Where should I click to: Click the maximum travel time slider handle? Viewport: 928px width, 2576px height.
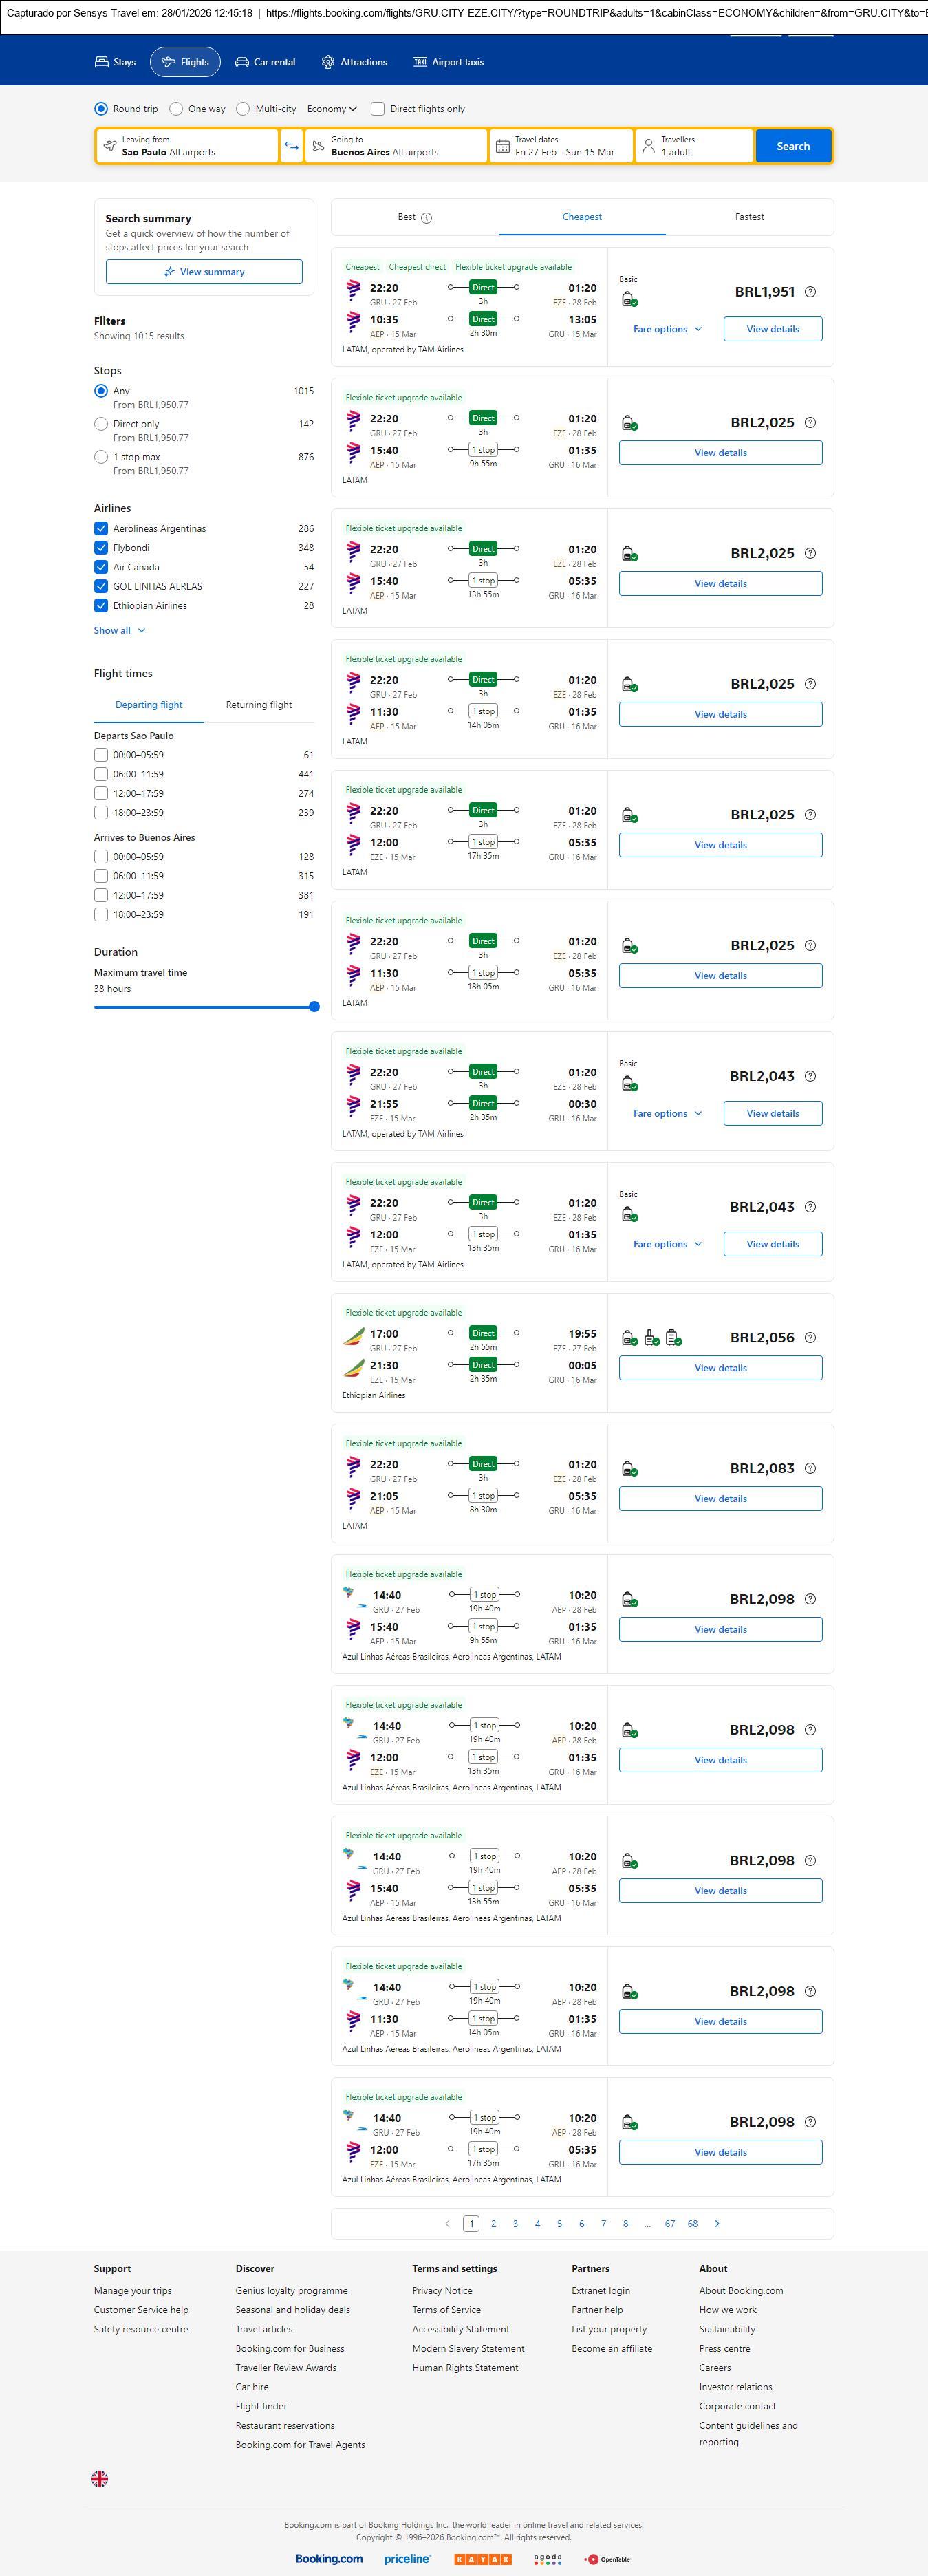click(314, 1007)
